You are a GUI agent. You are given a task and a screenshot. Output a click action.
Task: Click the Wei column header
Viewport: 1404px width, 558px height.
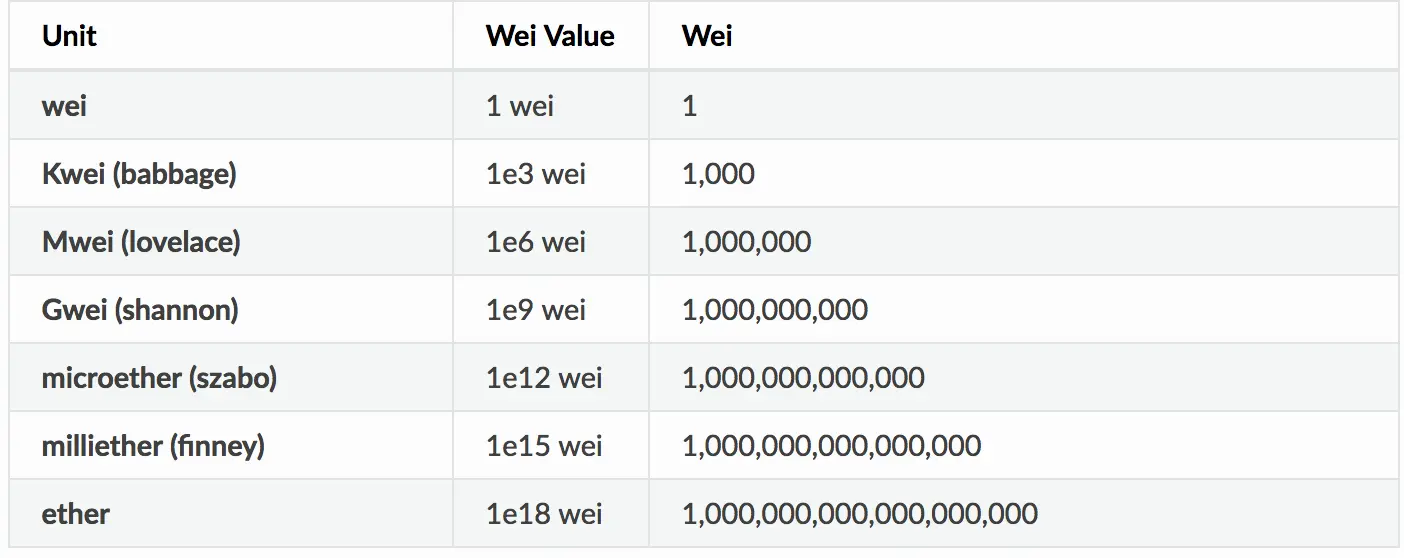click(x=707, y=36)
